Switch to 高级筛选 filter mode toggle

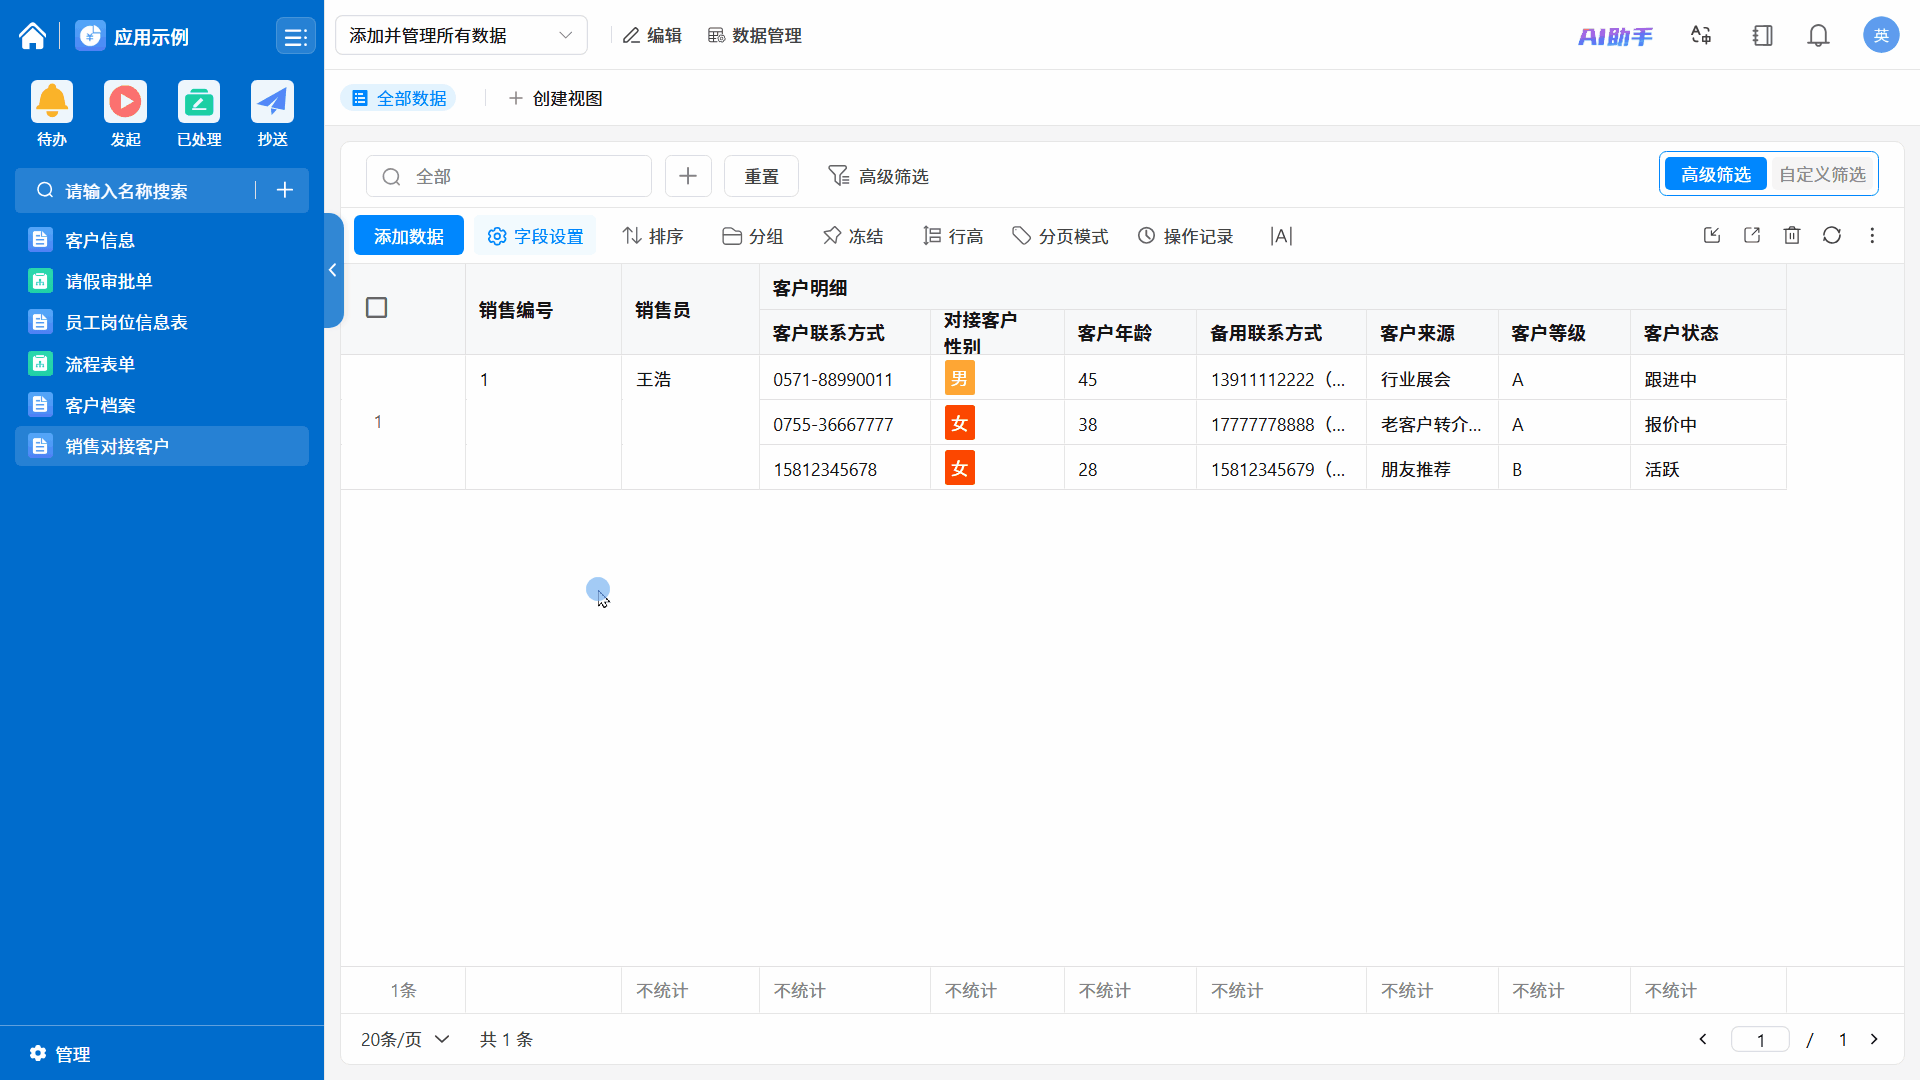pyautogui.click(x=1715, y=174)
